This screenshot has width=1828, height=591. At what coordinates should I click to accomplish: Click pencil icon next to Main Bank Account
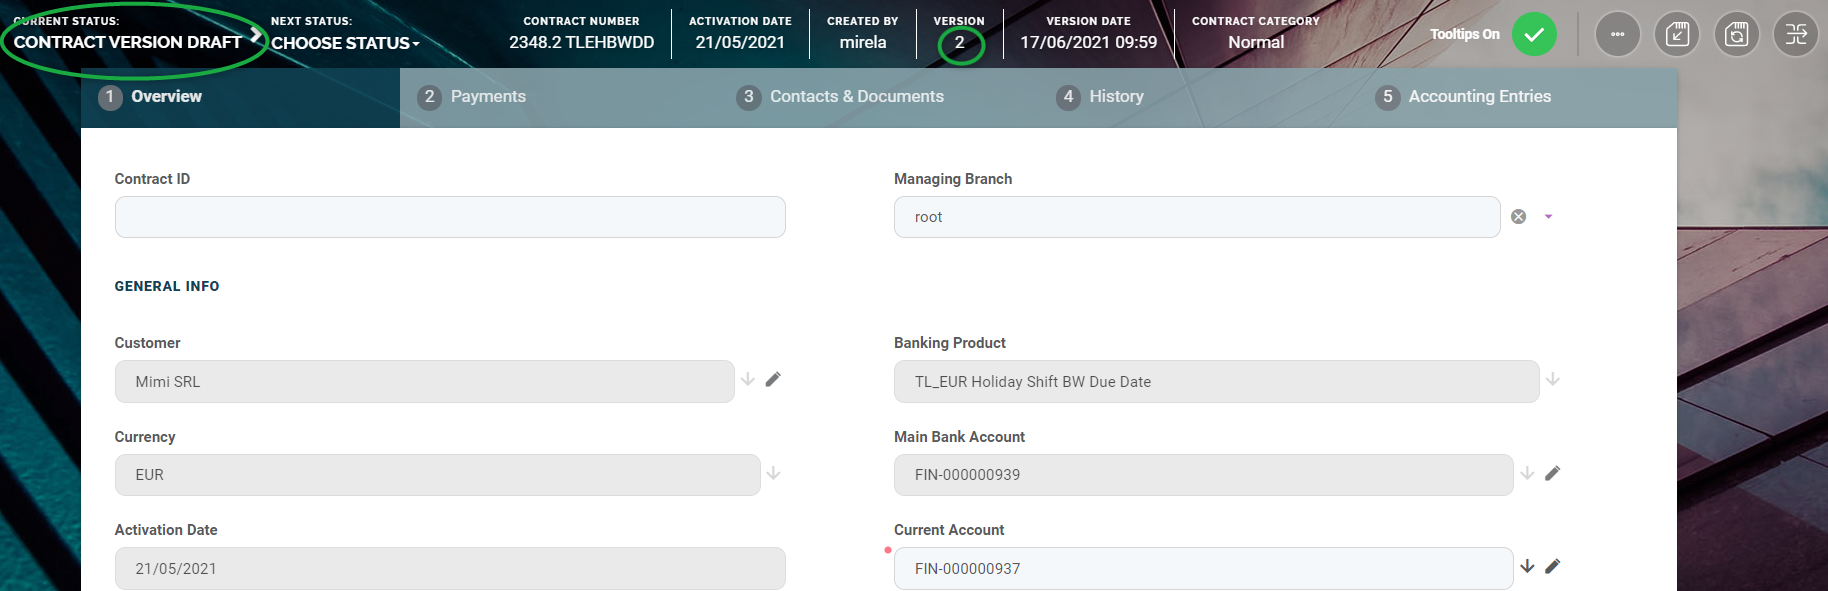click(1552, 474)
